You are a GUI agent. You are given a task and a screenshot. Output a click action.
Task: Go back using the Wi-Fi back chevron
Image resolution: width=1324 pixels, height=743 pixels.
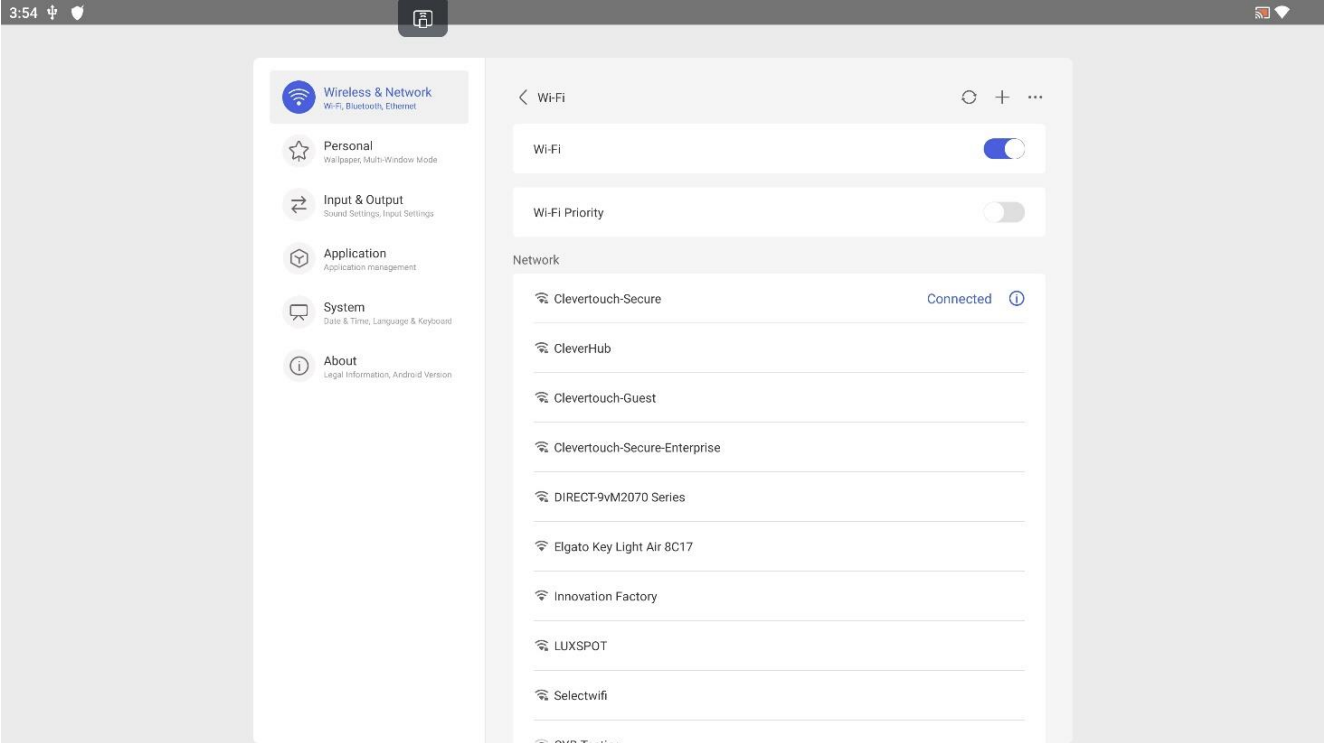tap(523, 97)
